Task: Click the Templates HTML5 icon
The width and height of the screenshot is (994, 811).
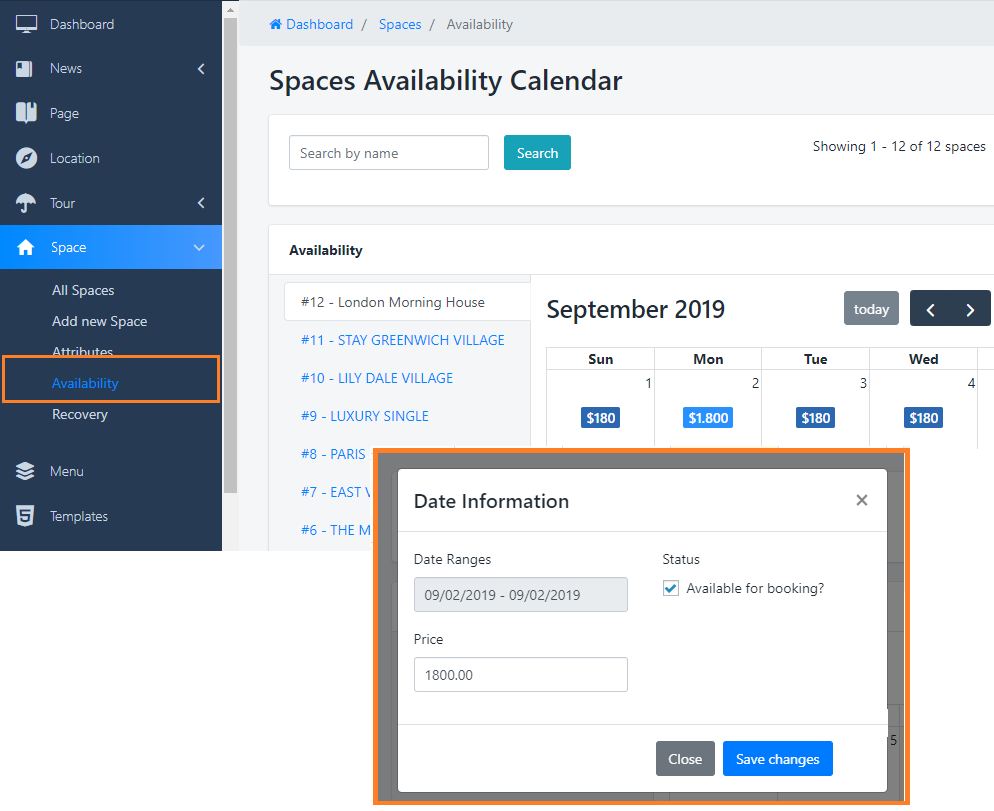Action: click(x=26, y=516)
